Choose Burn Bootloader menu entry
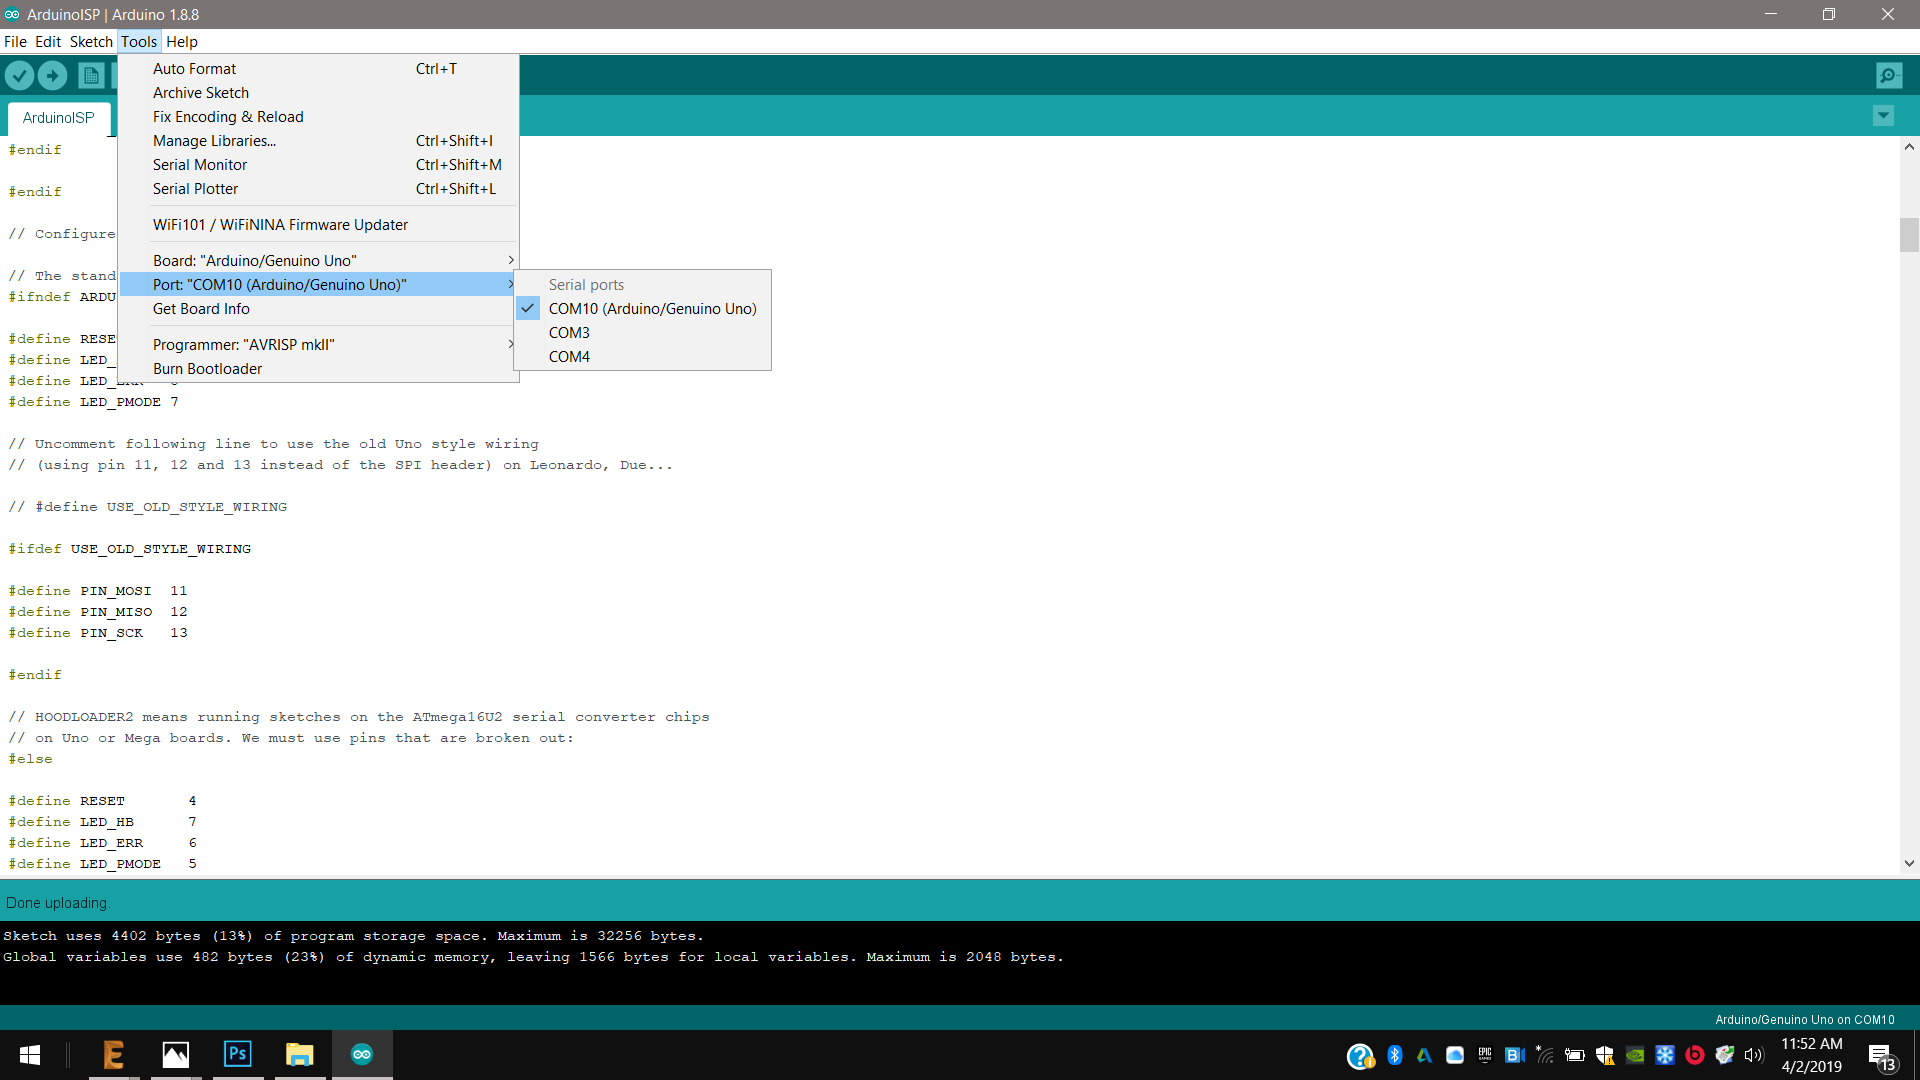 [207, 369]
